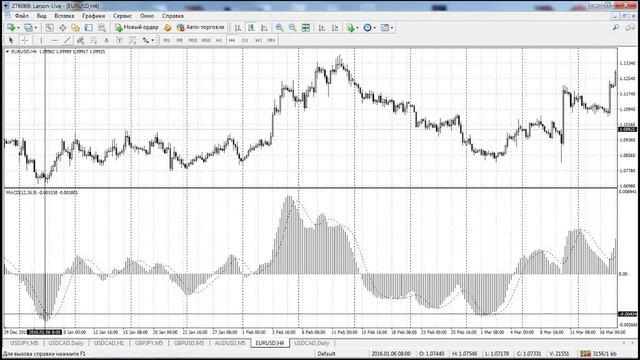Toggle chart Auto Scroll

click(x=322, y=28)
